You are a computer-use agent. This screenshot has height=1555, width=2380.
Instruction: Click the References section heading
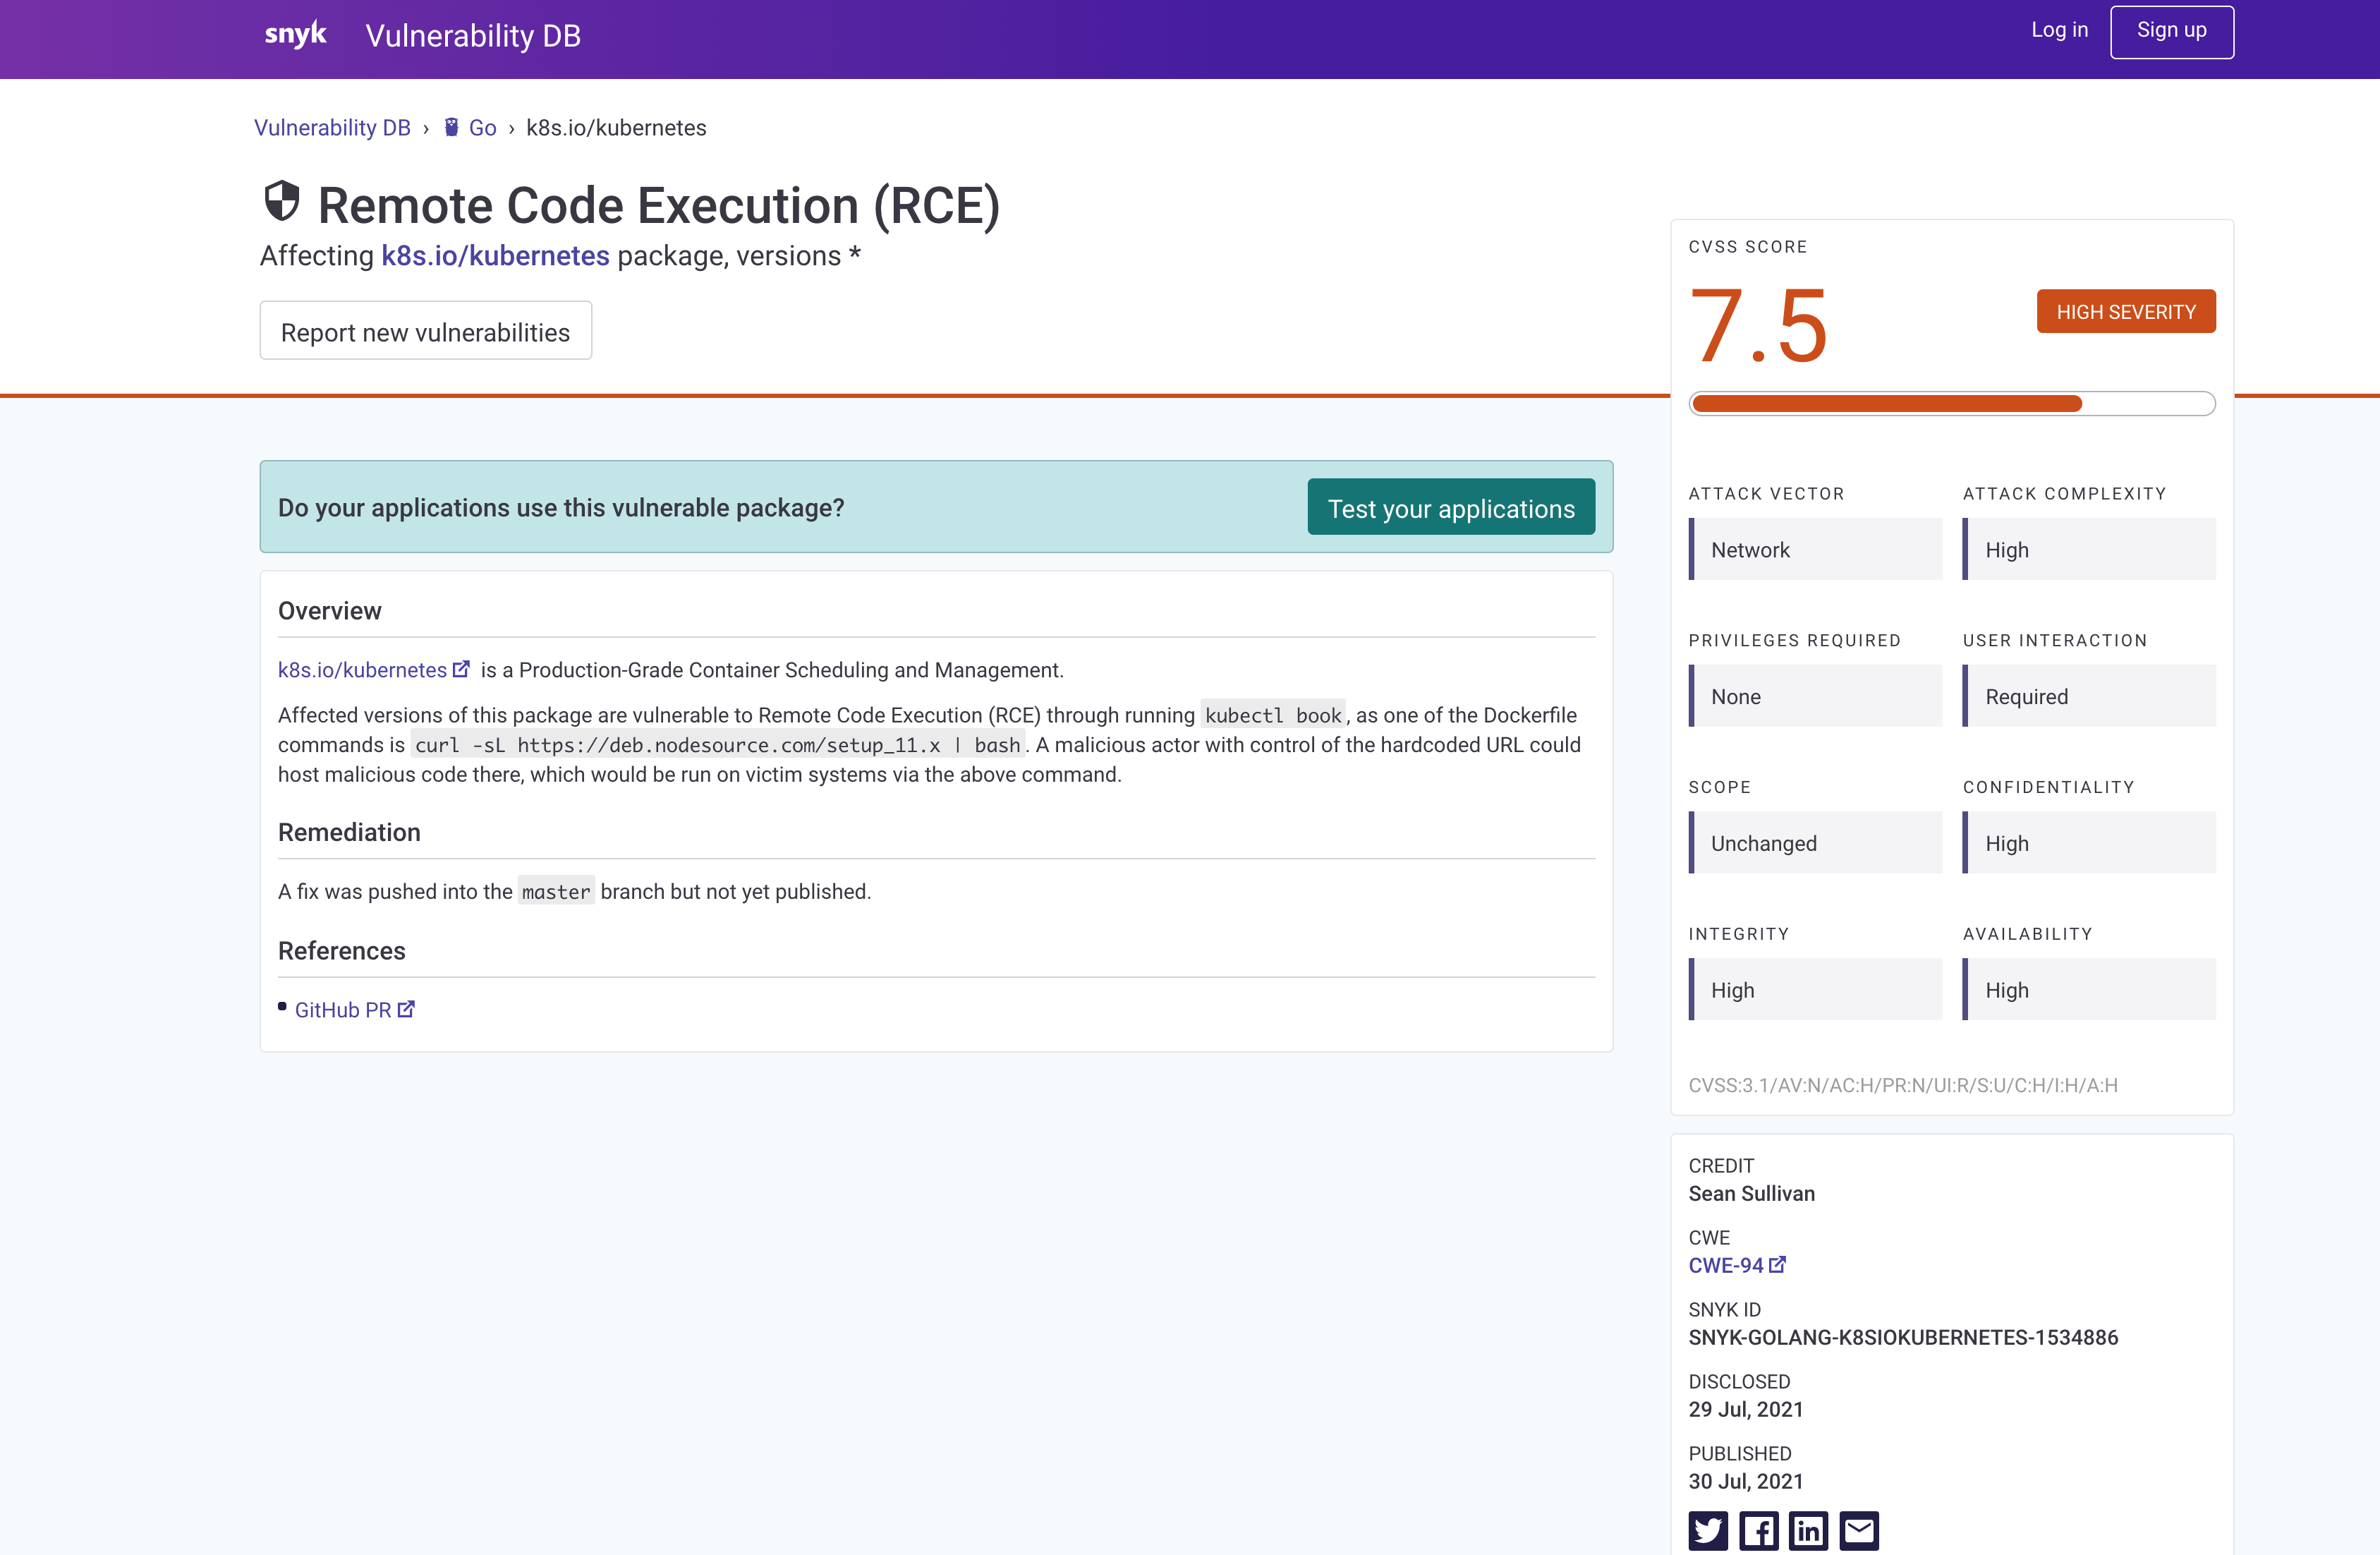[x=342, y=950]
